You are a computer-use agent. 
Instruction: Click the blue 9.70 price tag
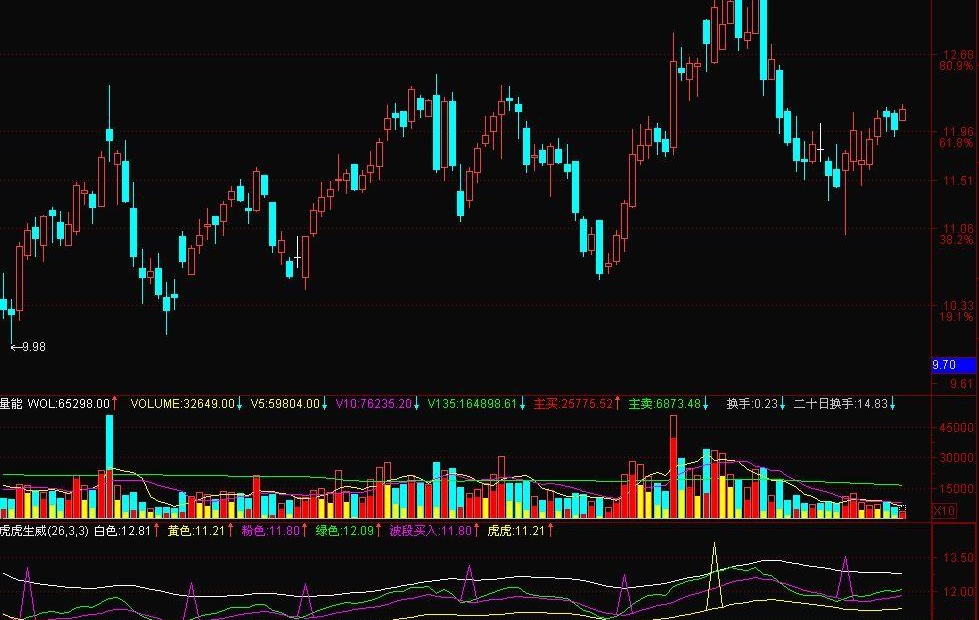(x=953, y=365)
